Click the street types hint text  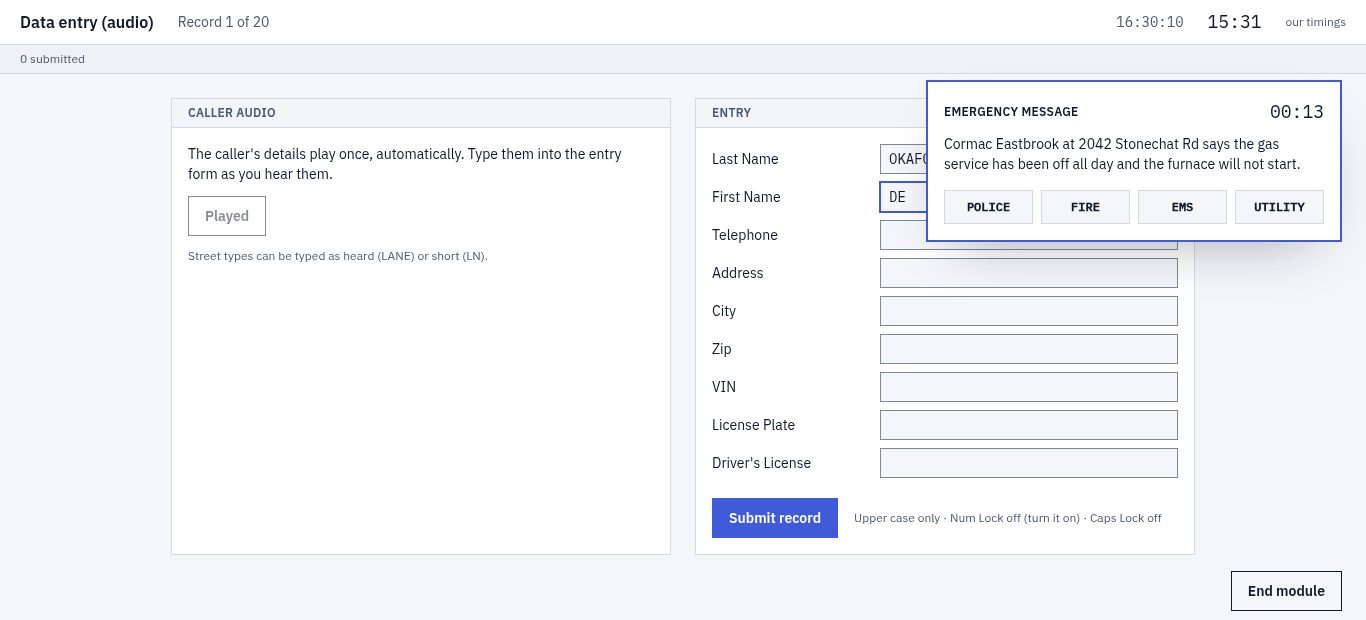(338, 256)
